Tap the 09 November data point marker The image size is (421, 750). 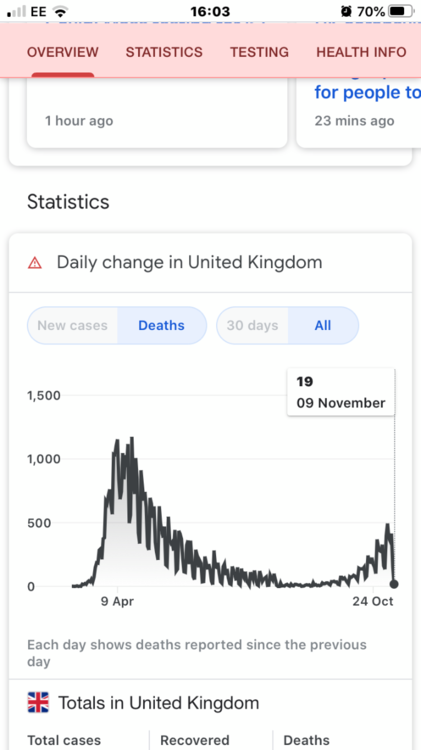click(394, 584)
